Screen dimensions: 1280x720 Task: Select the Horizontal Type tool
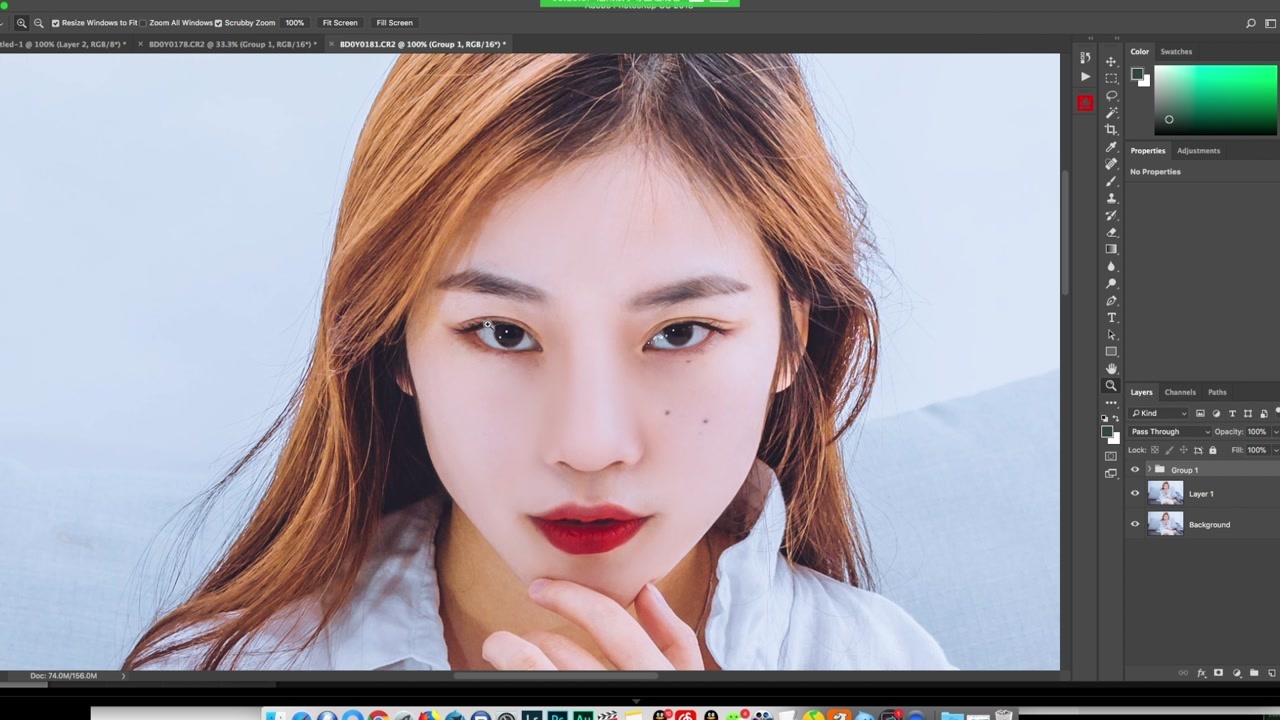click(x=1111, y=318)
